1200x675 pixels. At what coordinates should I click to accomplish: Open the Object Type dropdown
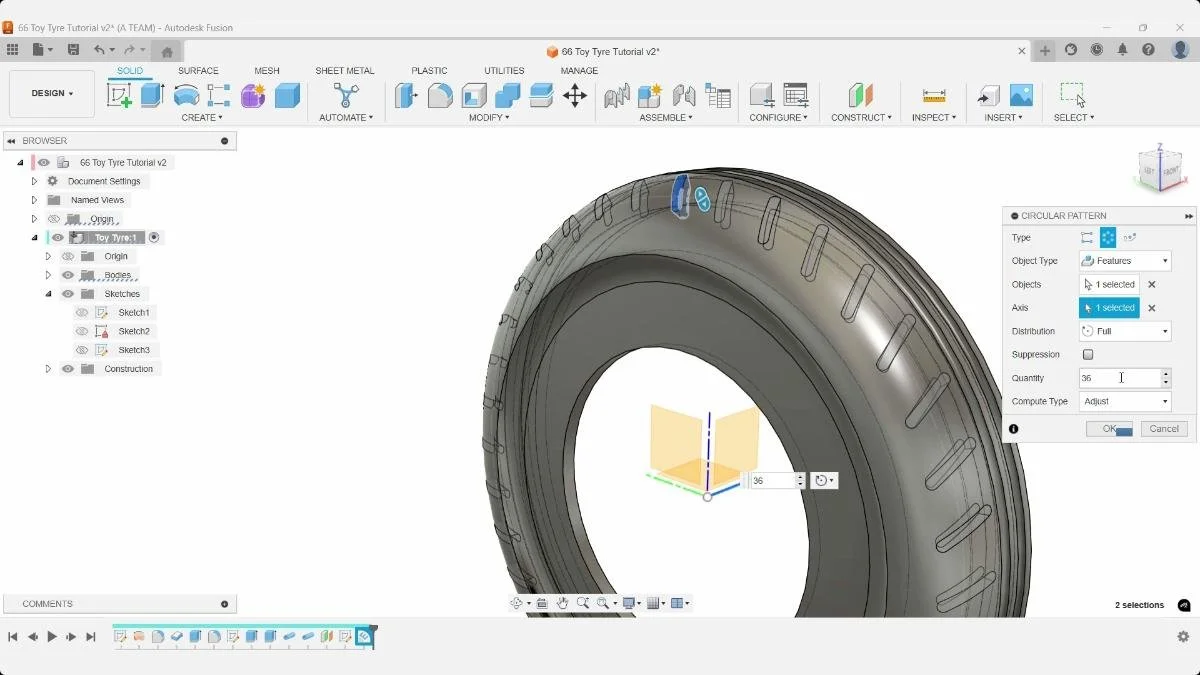1125,261
